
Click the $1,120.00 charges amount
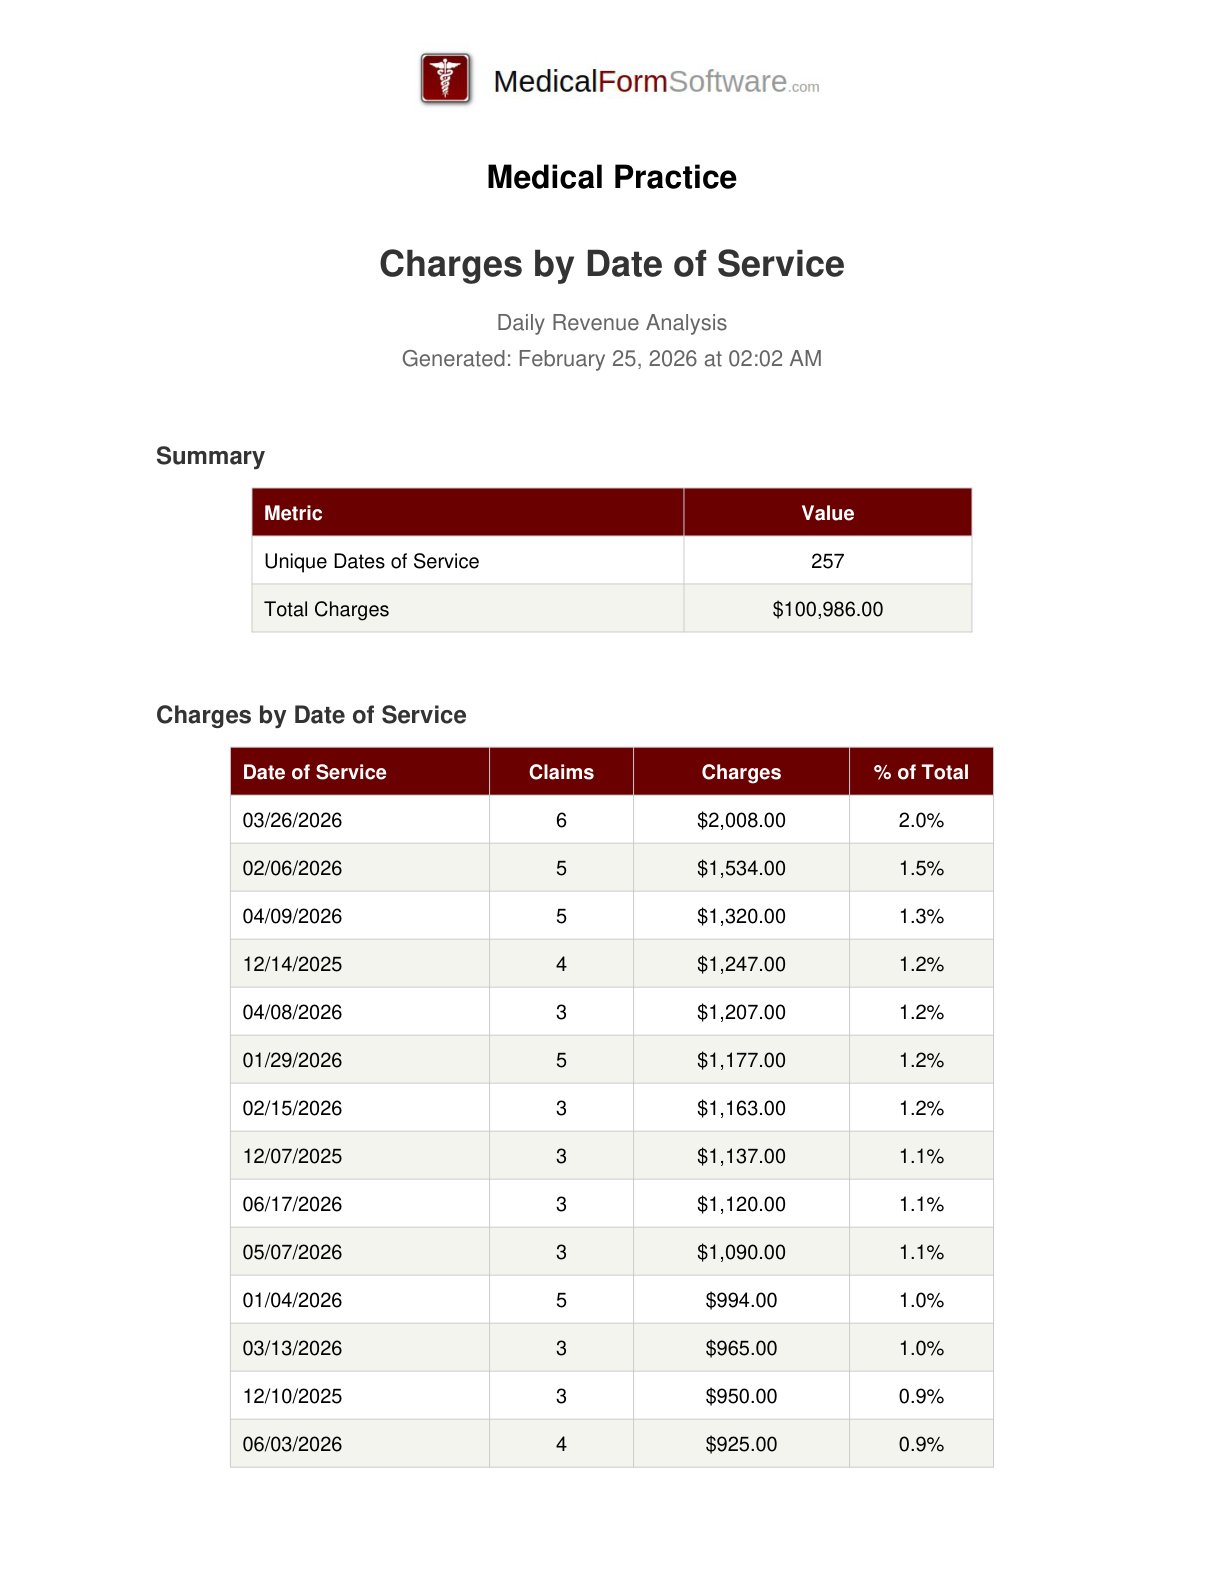pyautogui.click(x=741, y=1204)
